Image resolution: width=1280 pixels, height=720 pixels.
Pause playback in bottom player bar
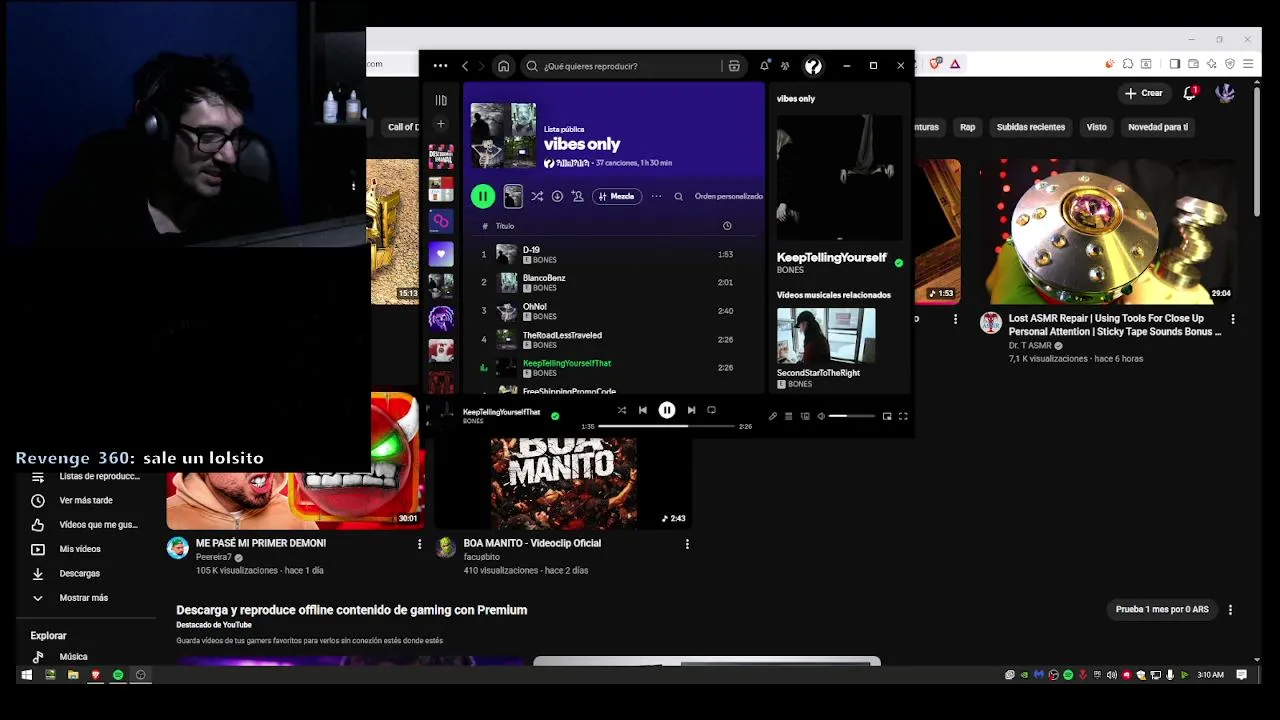click(667, 410)
